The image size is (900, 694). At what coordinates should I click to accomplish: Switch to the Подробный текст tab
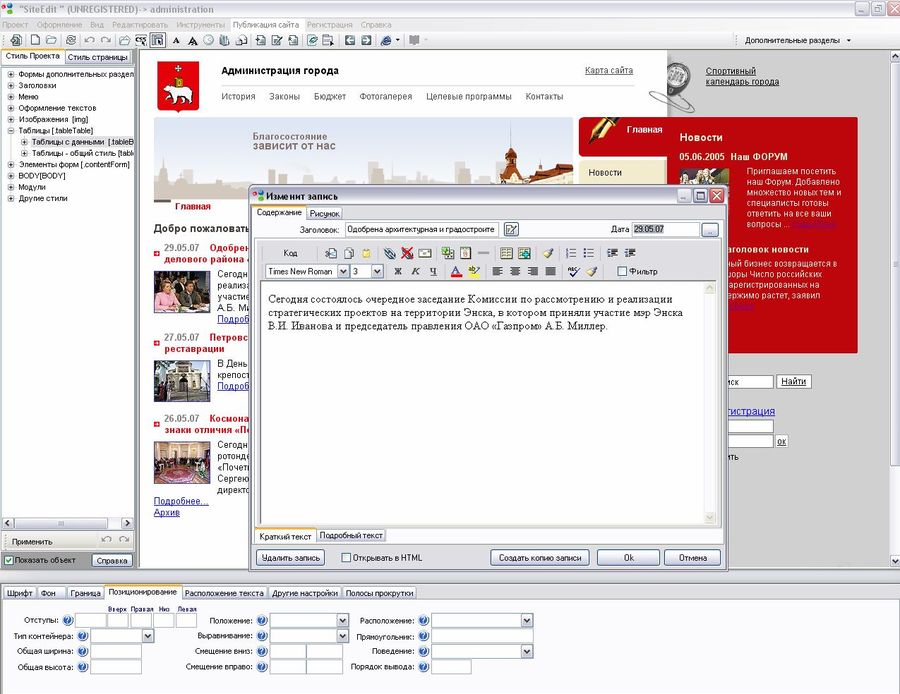point(351,536)
